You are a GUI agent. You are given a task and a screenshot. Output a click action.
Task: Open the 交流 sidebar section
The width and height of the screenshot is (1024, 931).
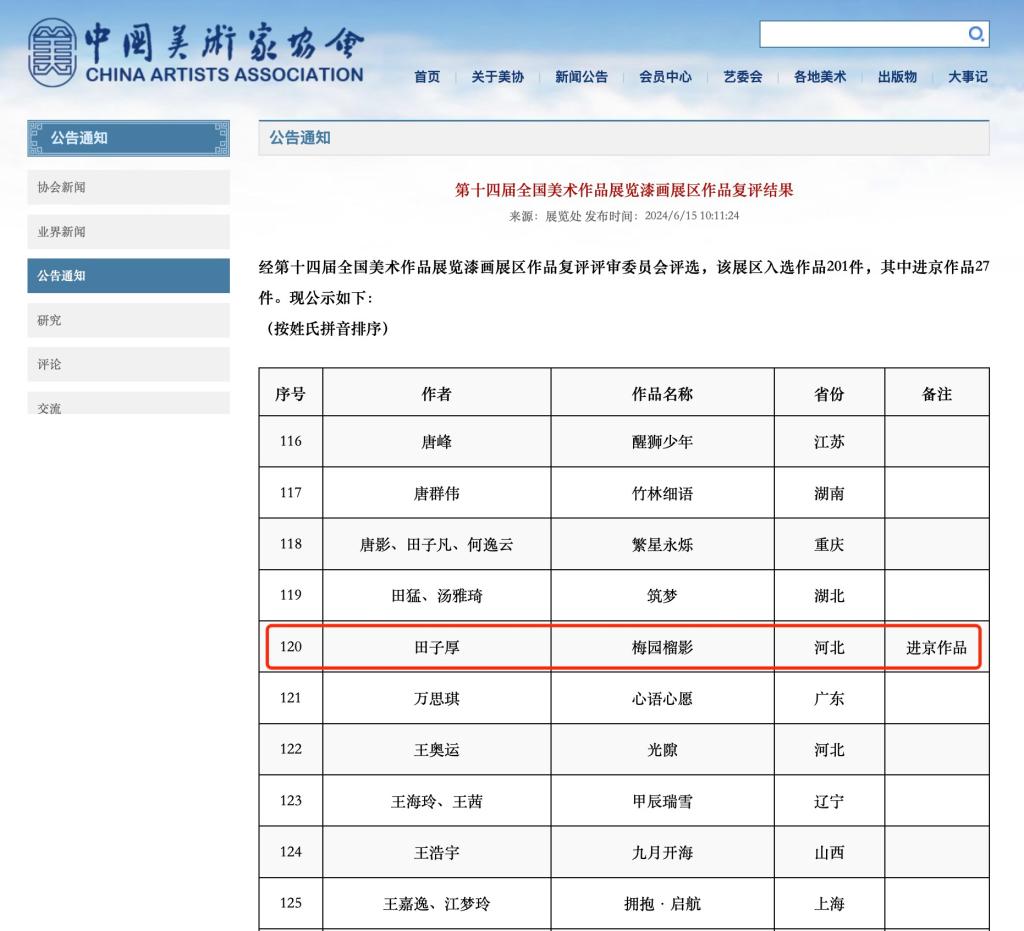click(128, 405)
